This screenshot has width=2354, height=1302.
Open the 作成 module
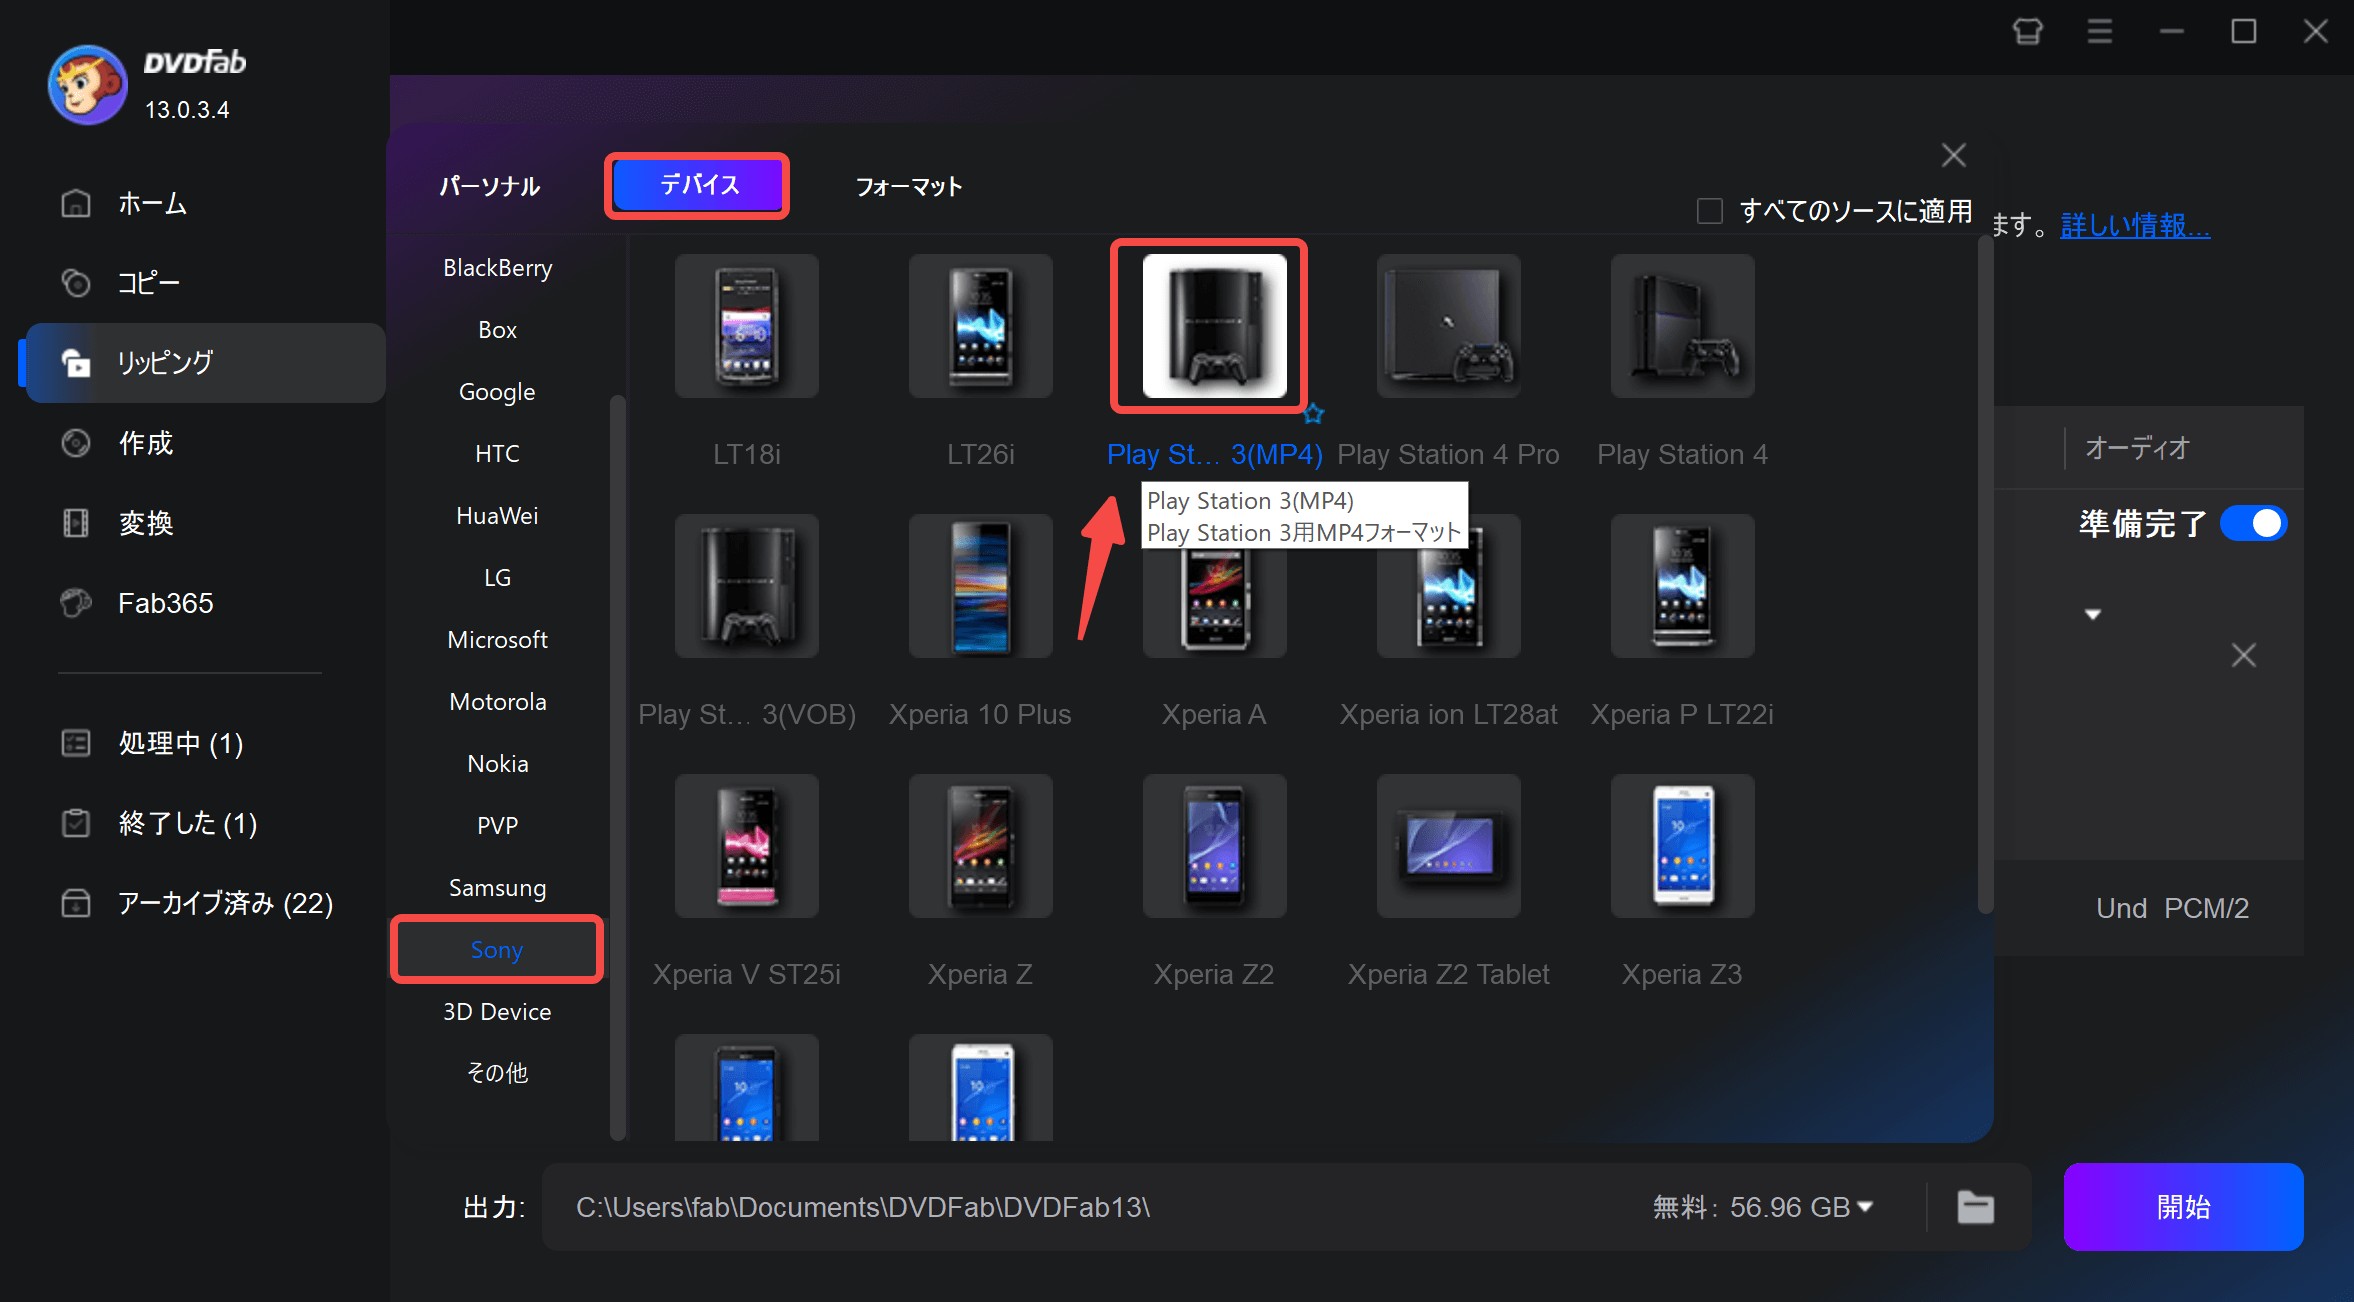coord(145,443)
